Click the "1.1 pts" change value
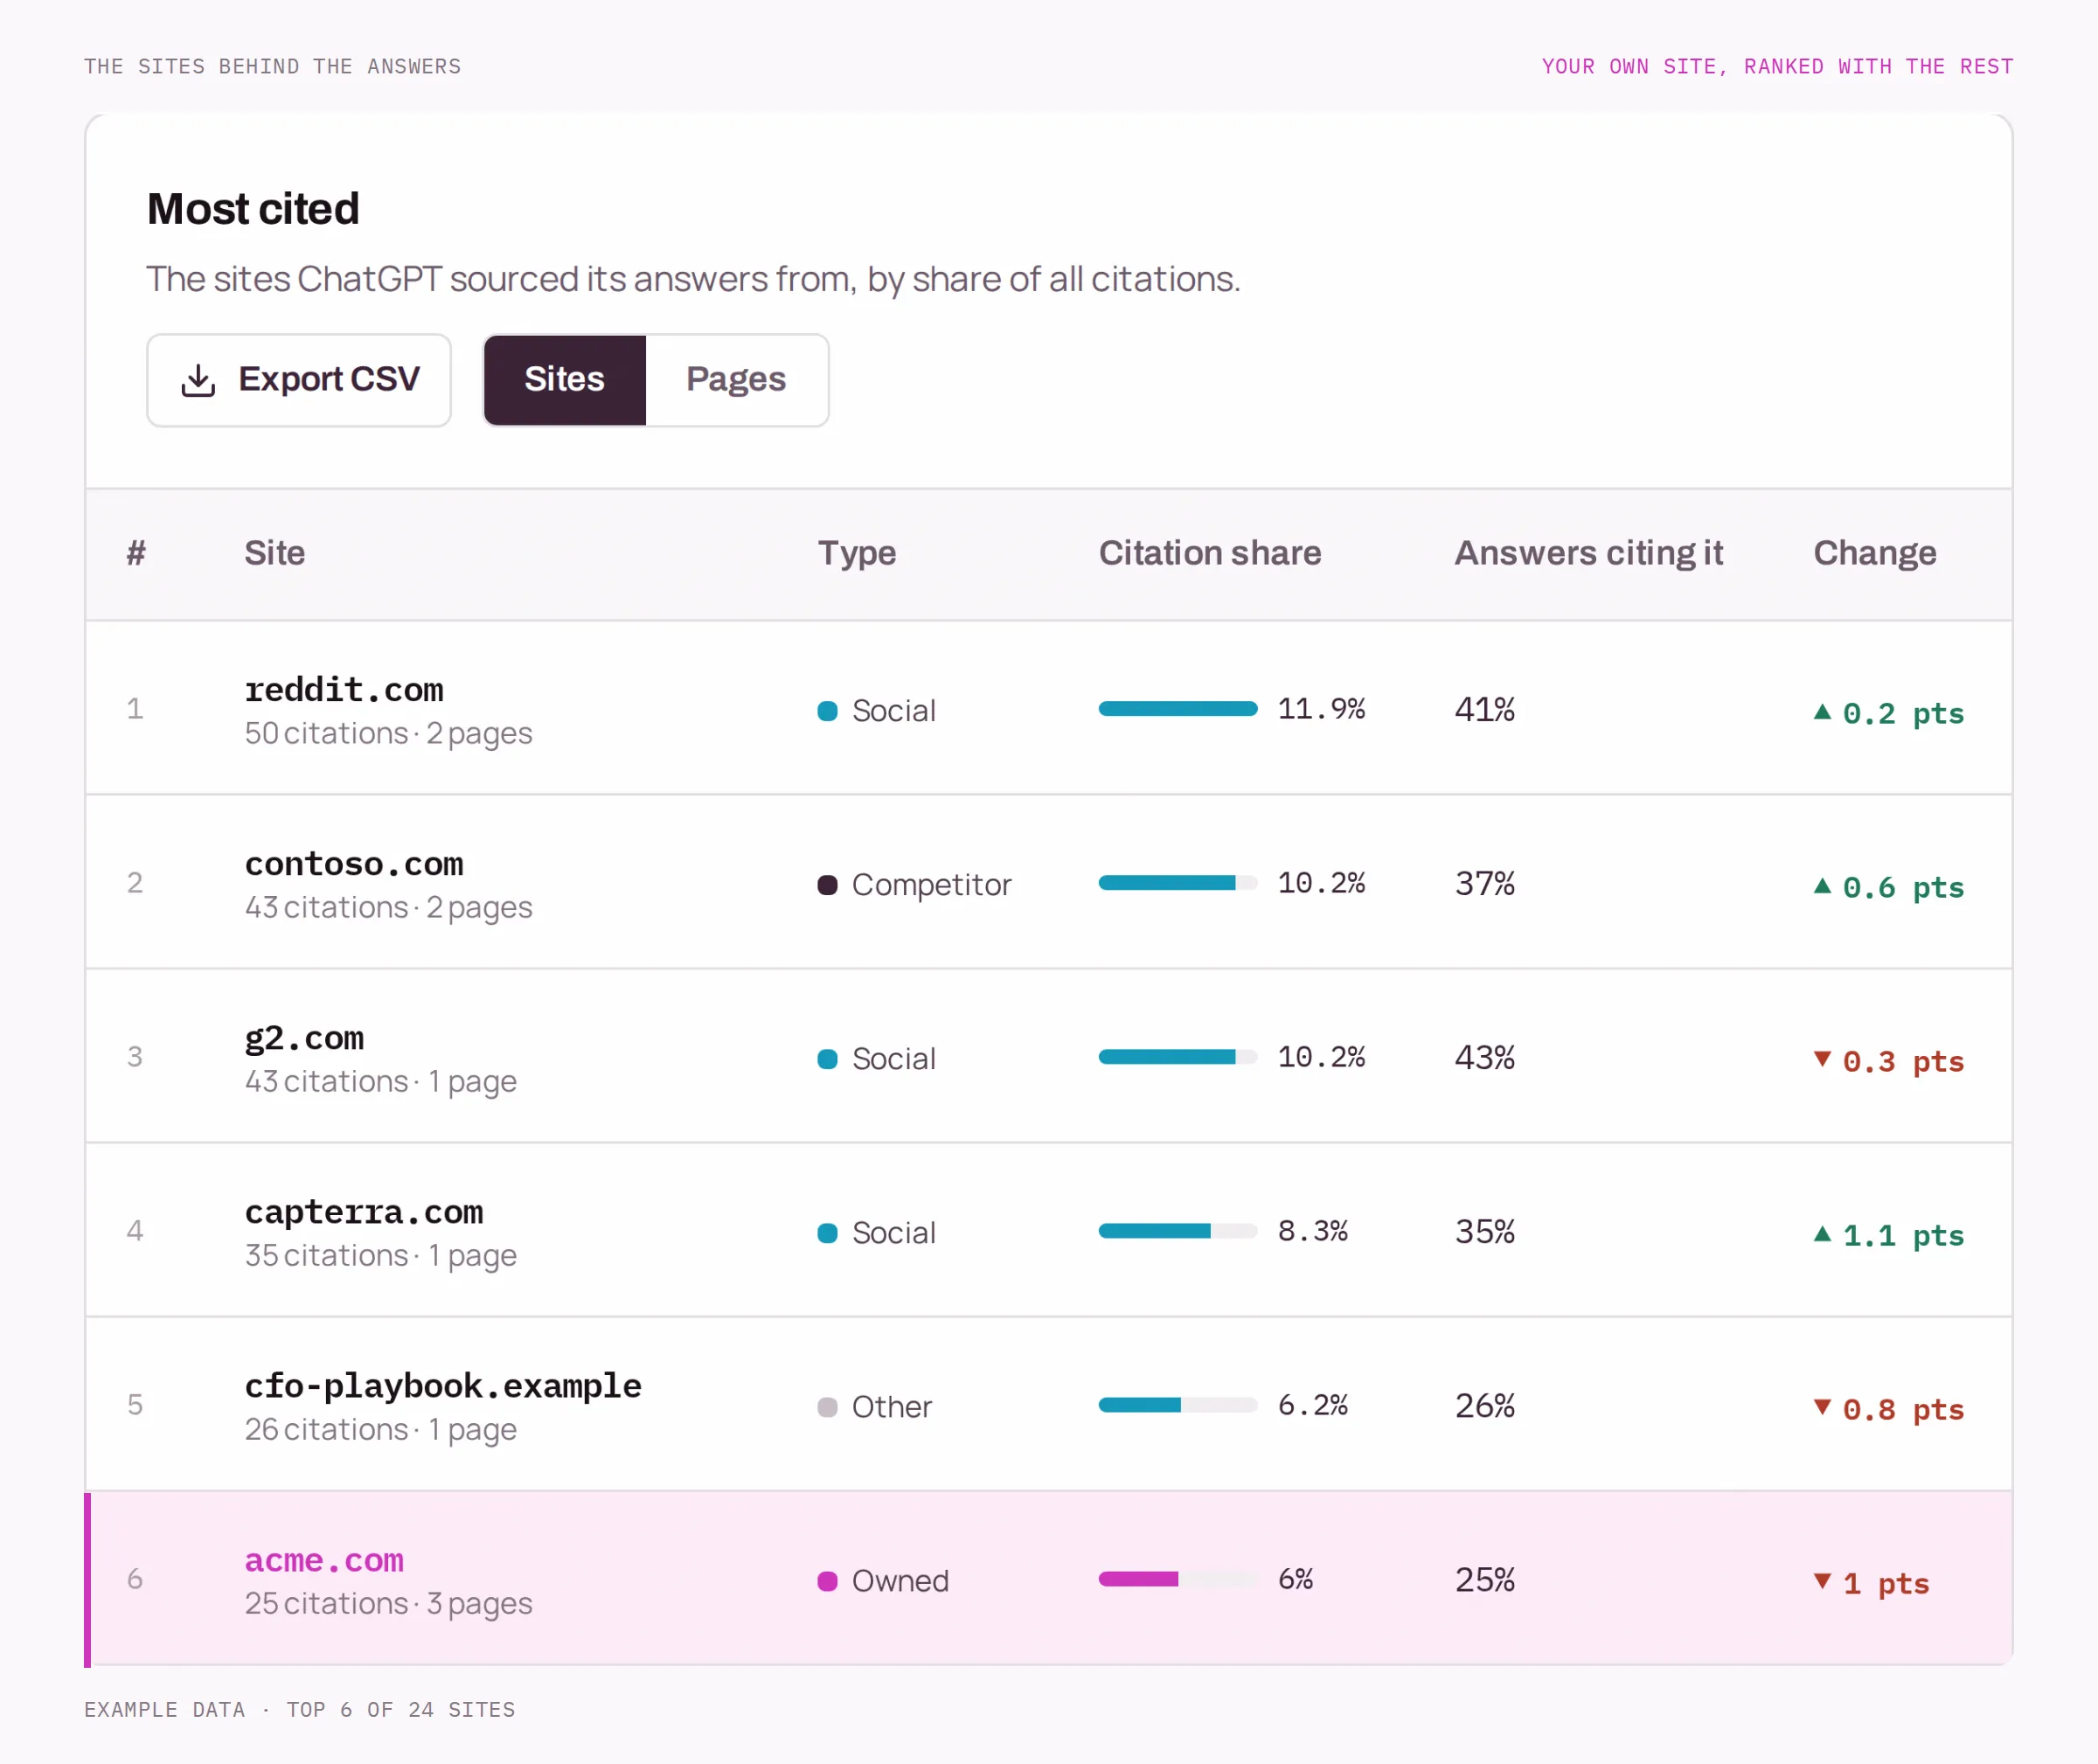Image resolution: width=2098 pixels, height=1764 pixels. pyautogui.click(x=1903, y=1236)
